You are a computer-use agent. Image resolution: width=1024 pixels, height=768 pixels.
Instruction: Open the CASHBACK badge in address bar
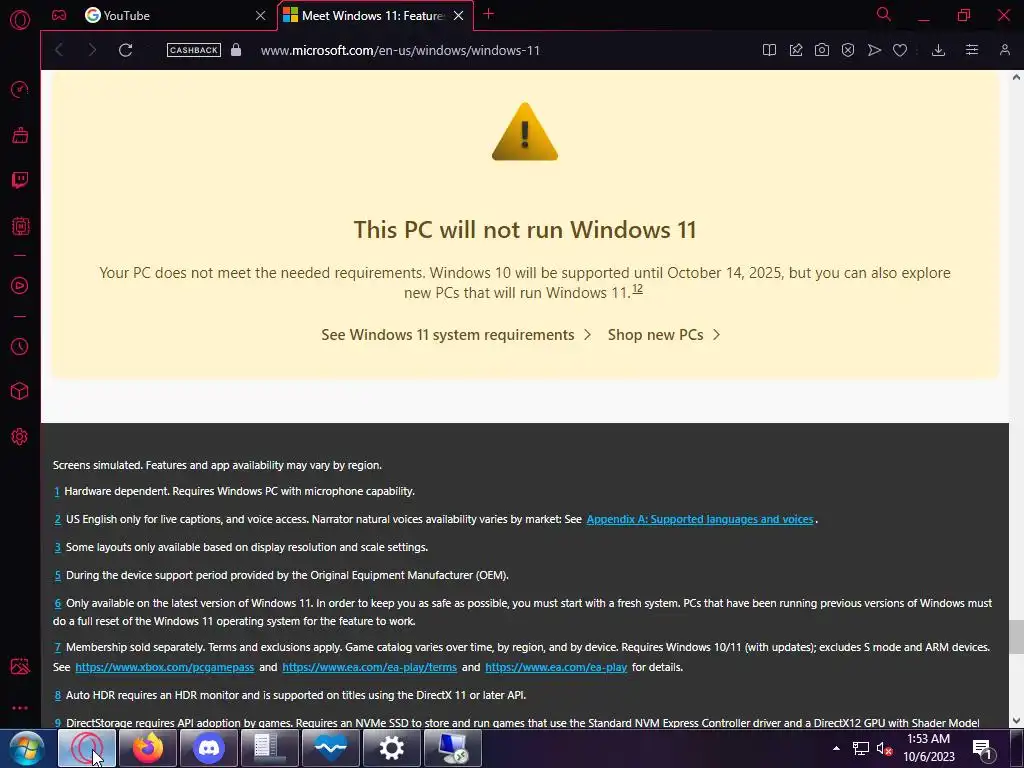point(193,50)
